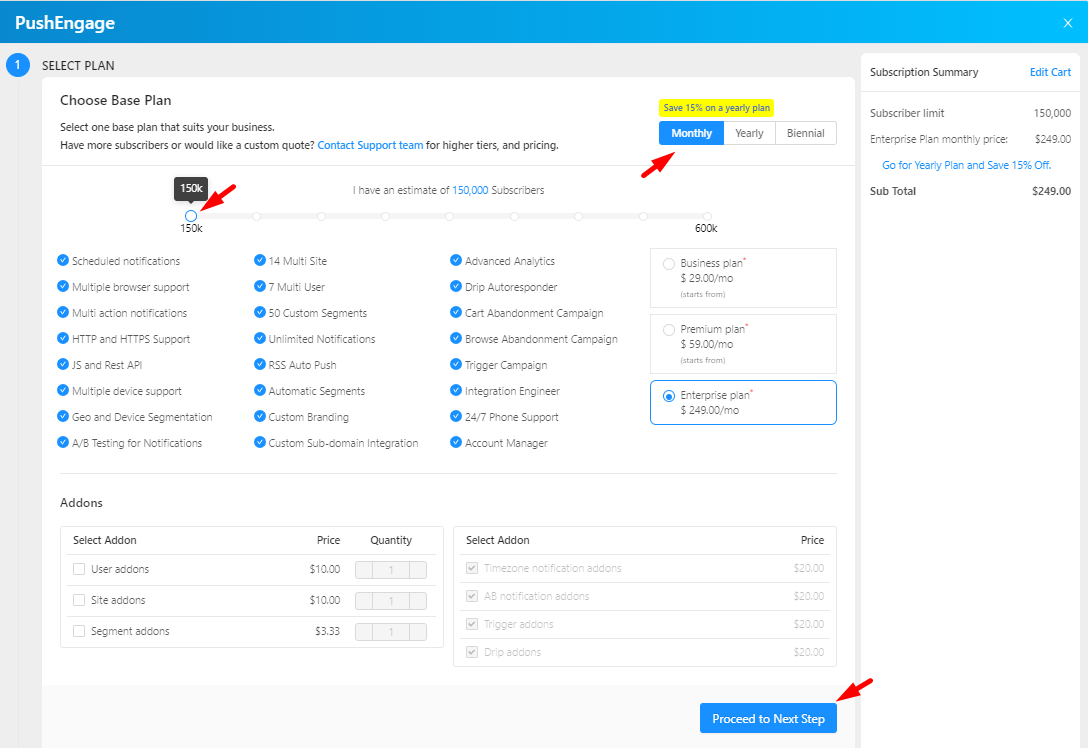Increase the Site addons quantity
Viewport: 1088px width, 748px height.
coord(418,601)
